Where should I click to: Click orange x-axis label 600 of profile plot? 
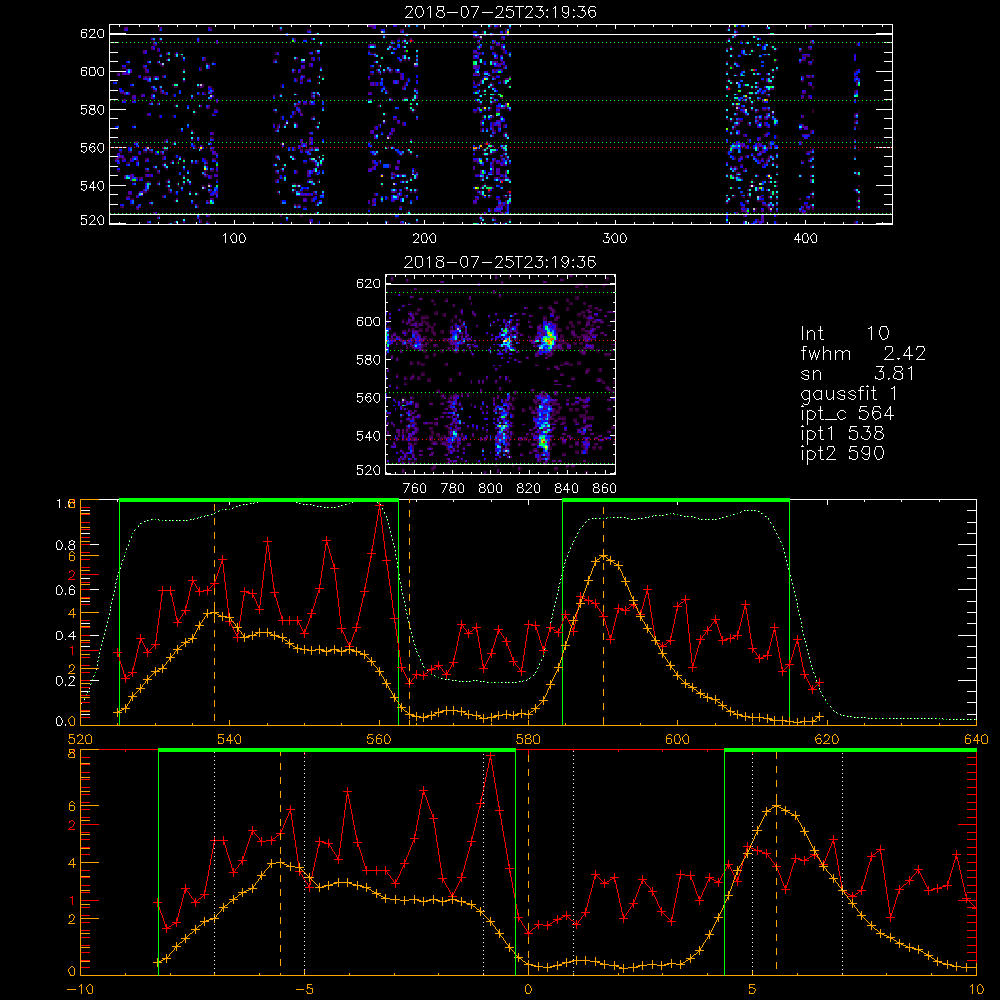(x=677, y=740)
